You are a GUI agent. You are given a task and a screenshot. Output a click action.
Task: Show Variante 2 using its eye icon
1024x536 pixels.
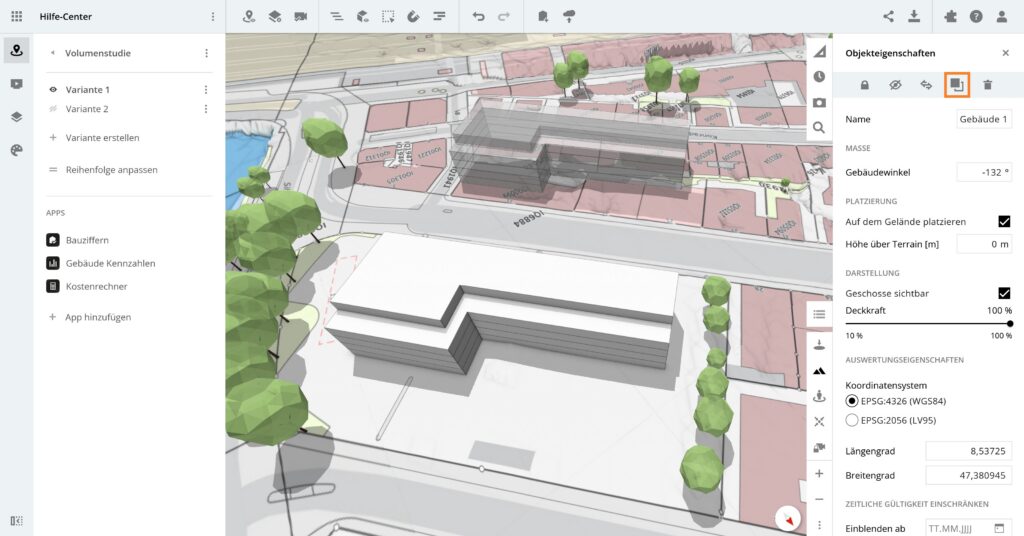53,109
